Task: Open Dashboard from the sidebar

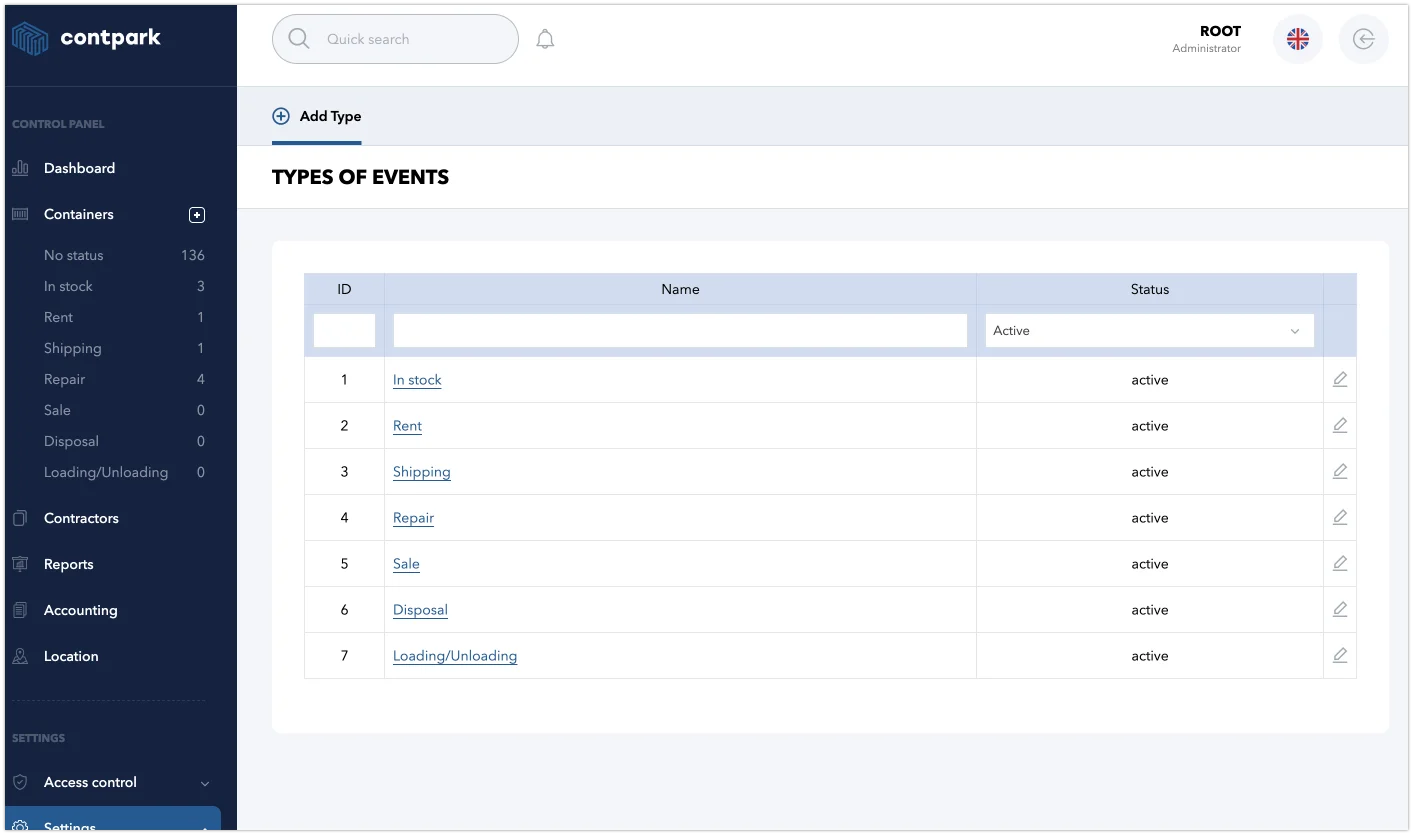Action: pyautogui.click(x=79, y=168)
